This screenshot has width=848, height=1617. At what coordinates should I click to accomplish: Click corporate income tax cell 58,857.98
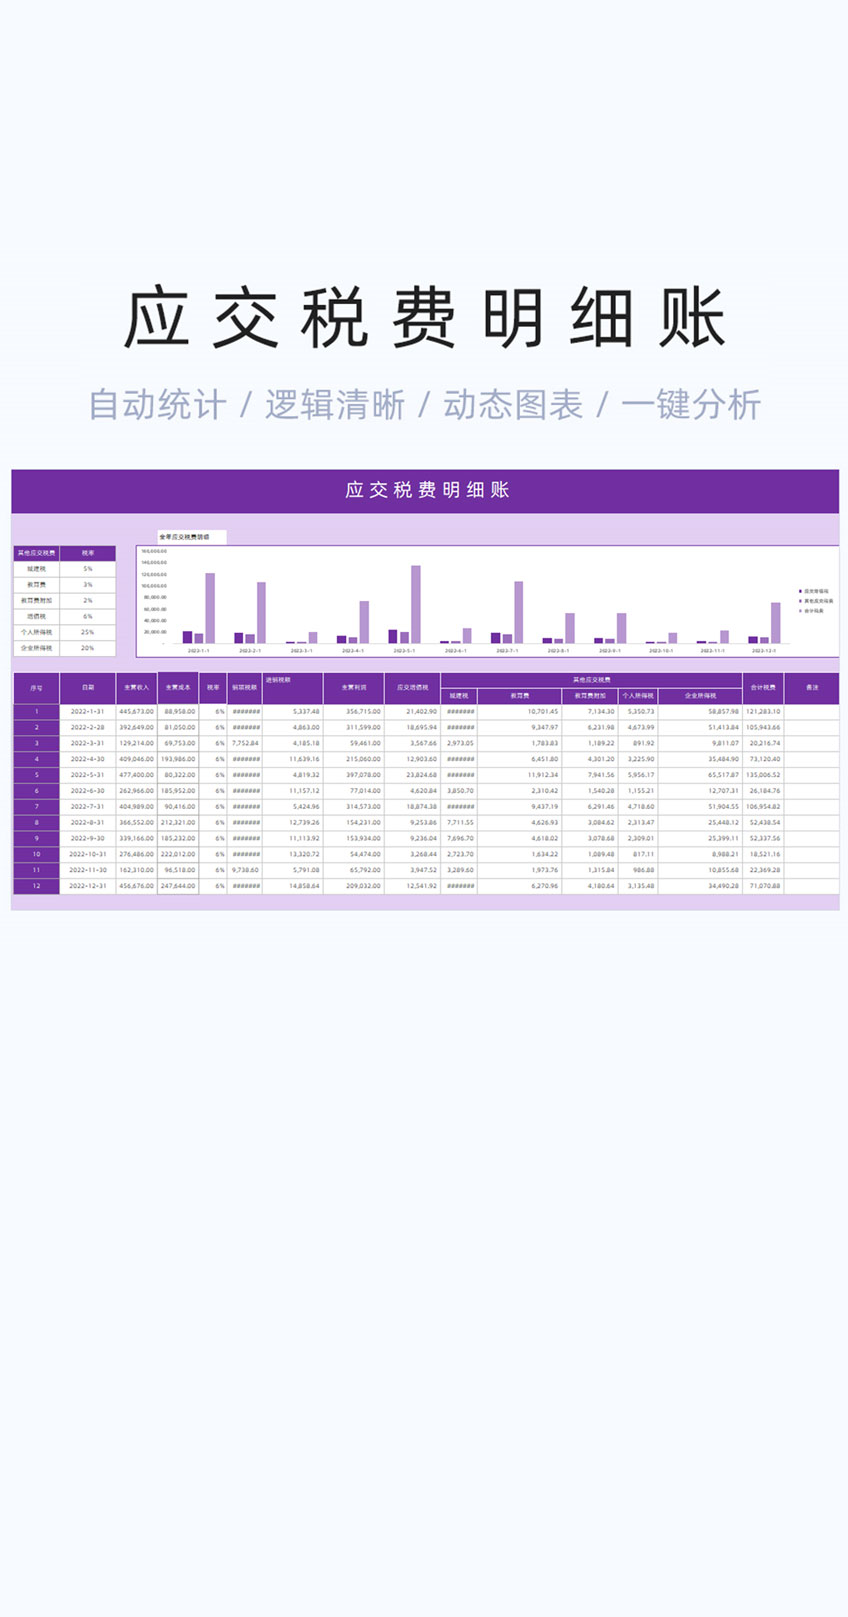tap(700, 712)
